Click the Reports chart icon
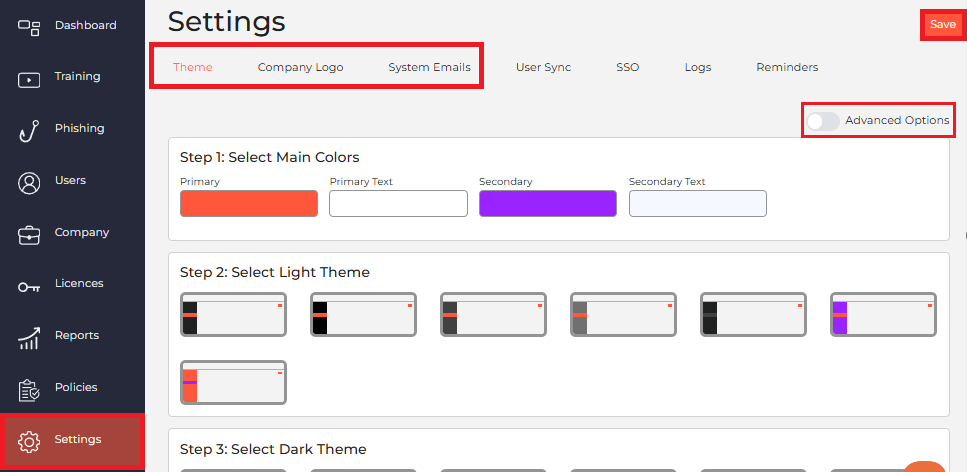The image size is (967, 472). point(28,338)
